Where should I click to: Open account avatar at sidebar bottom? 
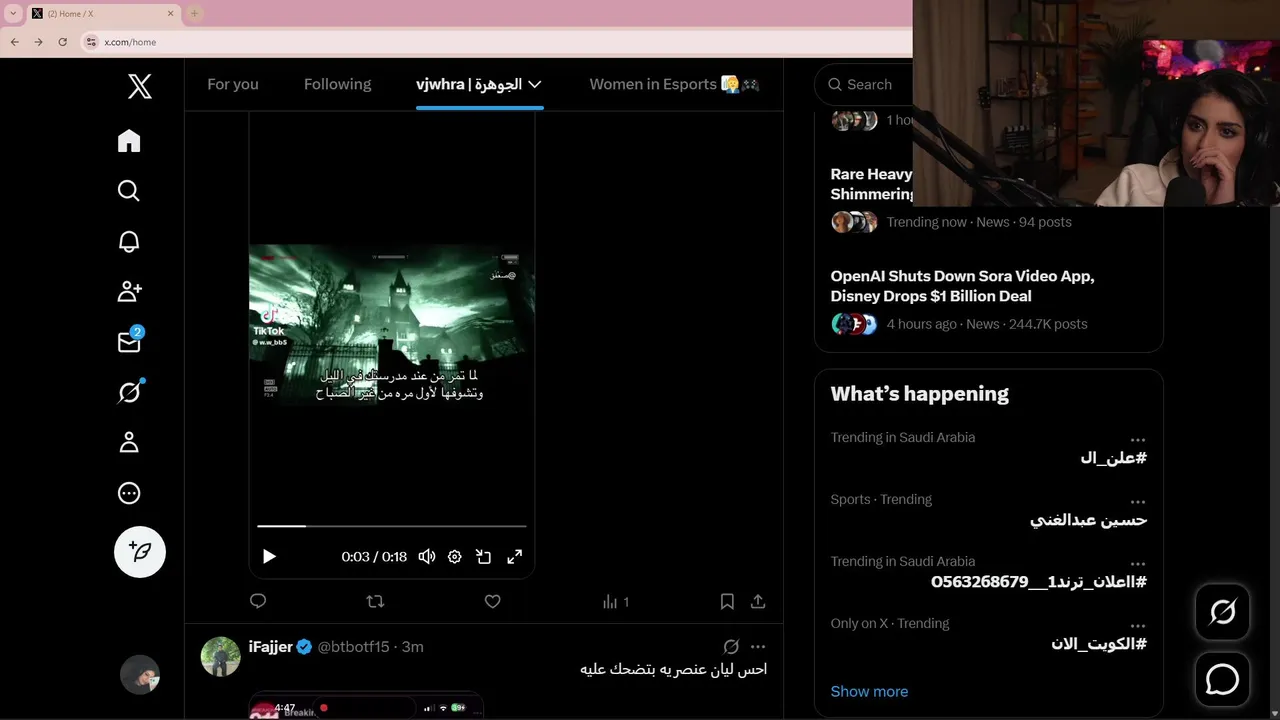(x=140, y=675)
